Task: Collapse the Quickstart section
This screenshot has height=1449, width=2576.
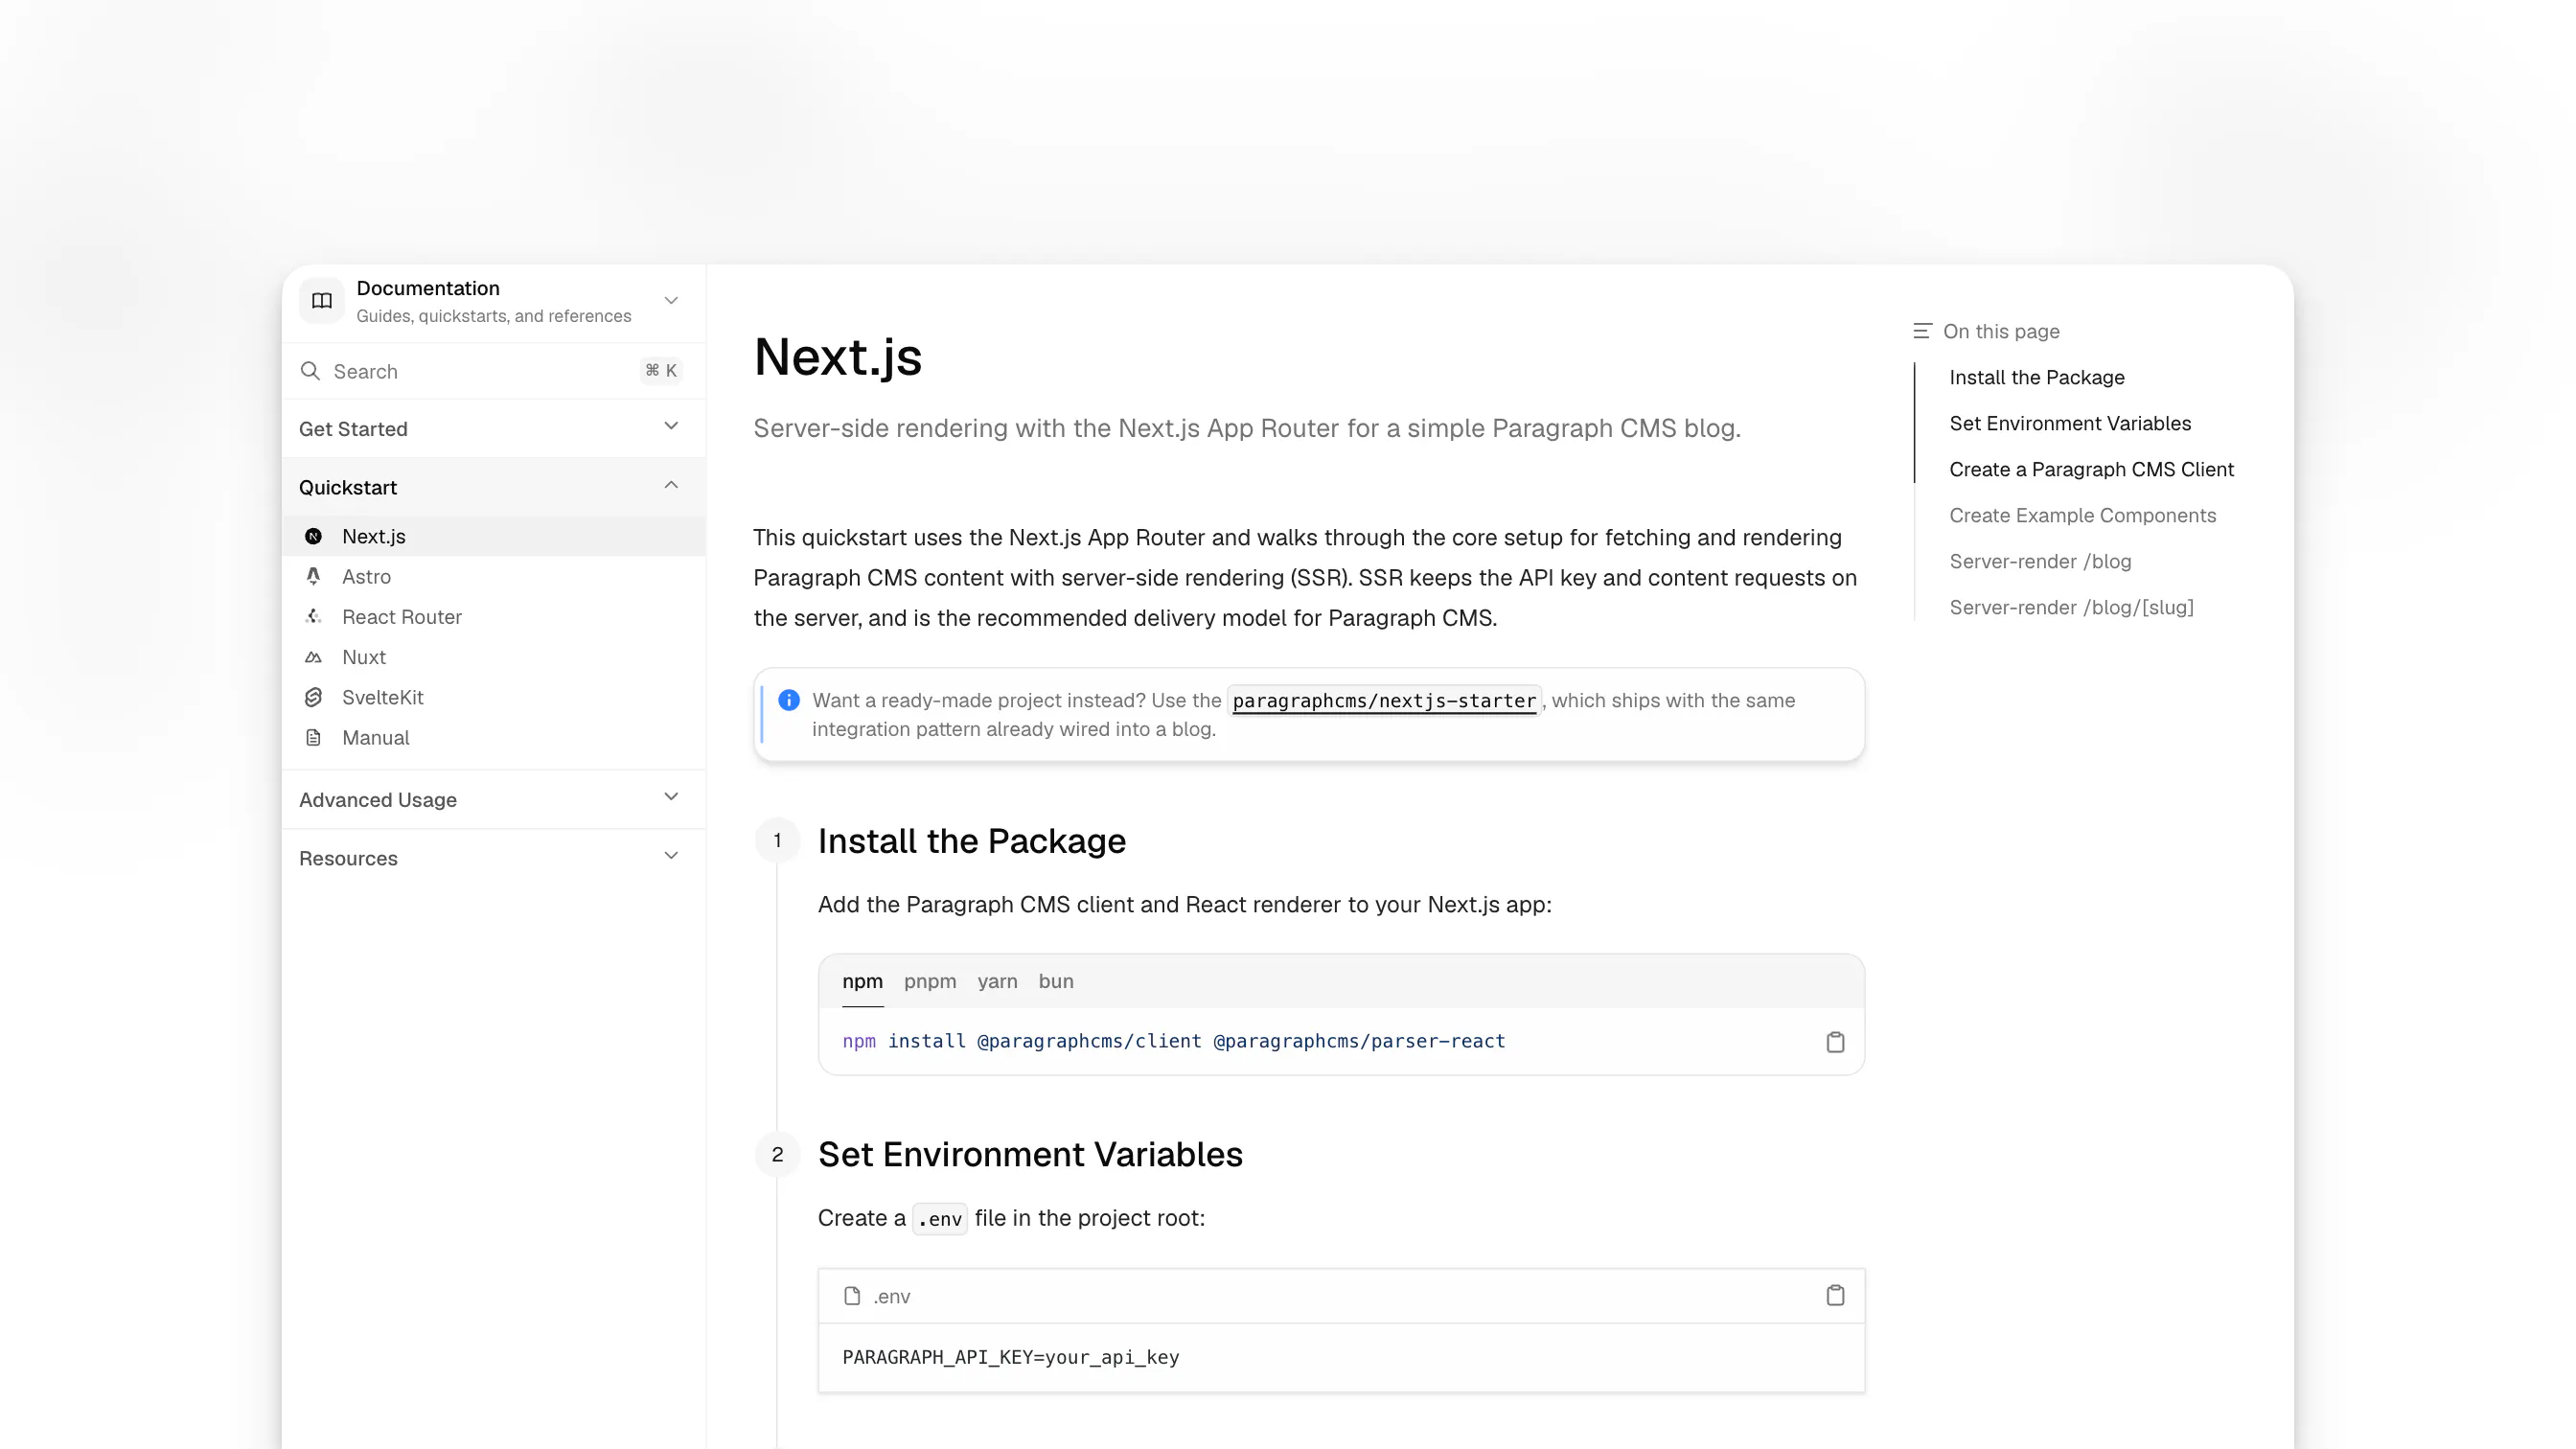Action: tap(493, 487)
